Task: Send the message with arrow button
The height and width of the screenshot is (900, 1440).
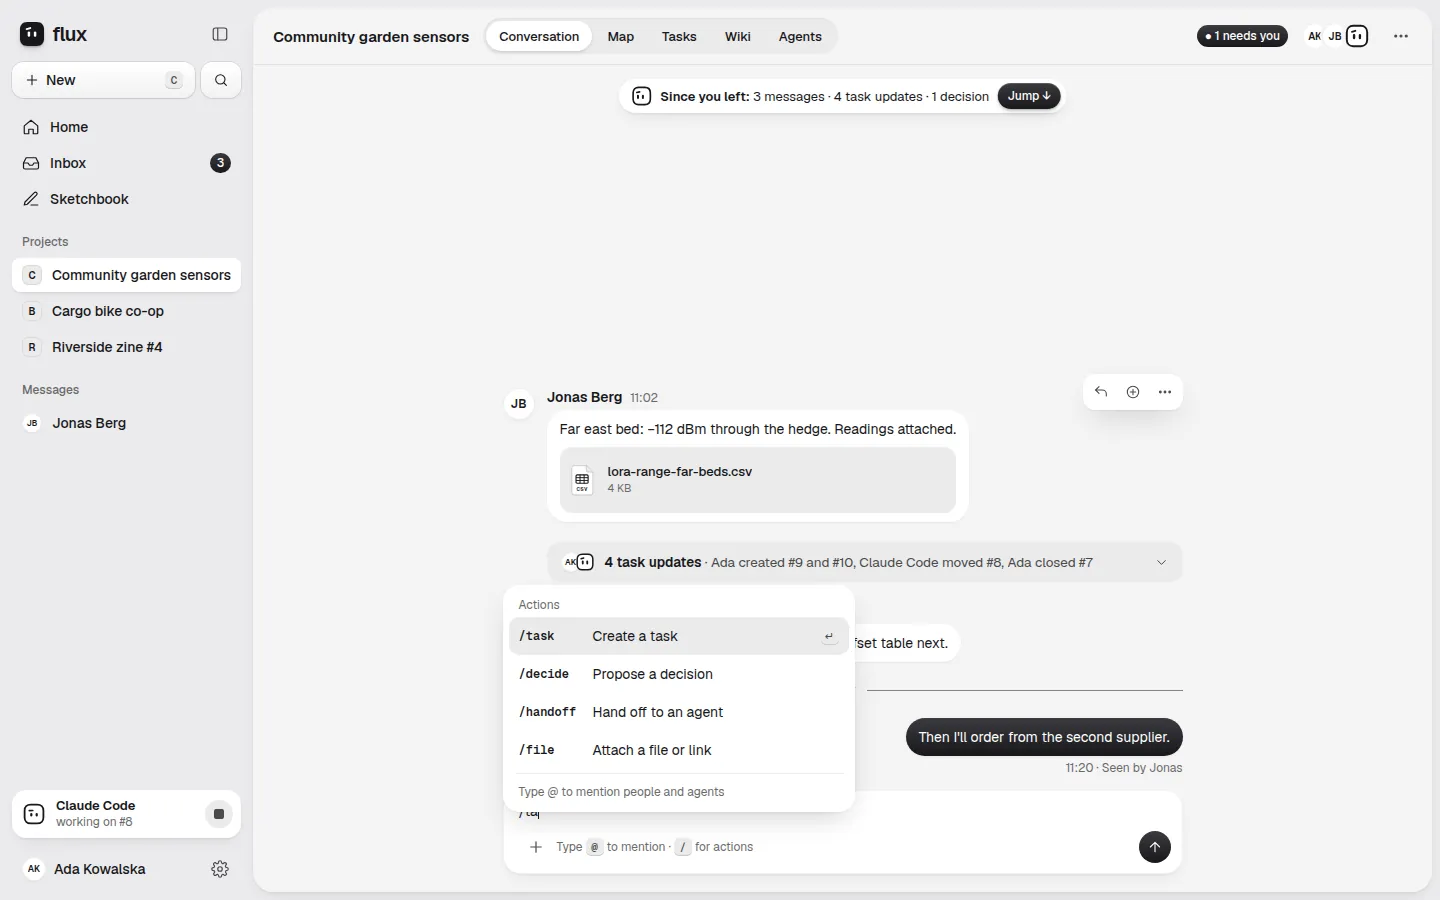Action: pyautogui.click(x=1155, y=847)
